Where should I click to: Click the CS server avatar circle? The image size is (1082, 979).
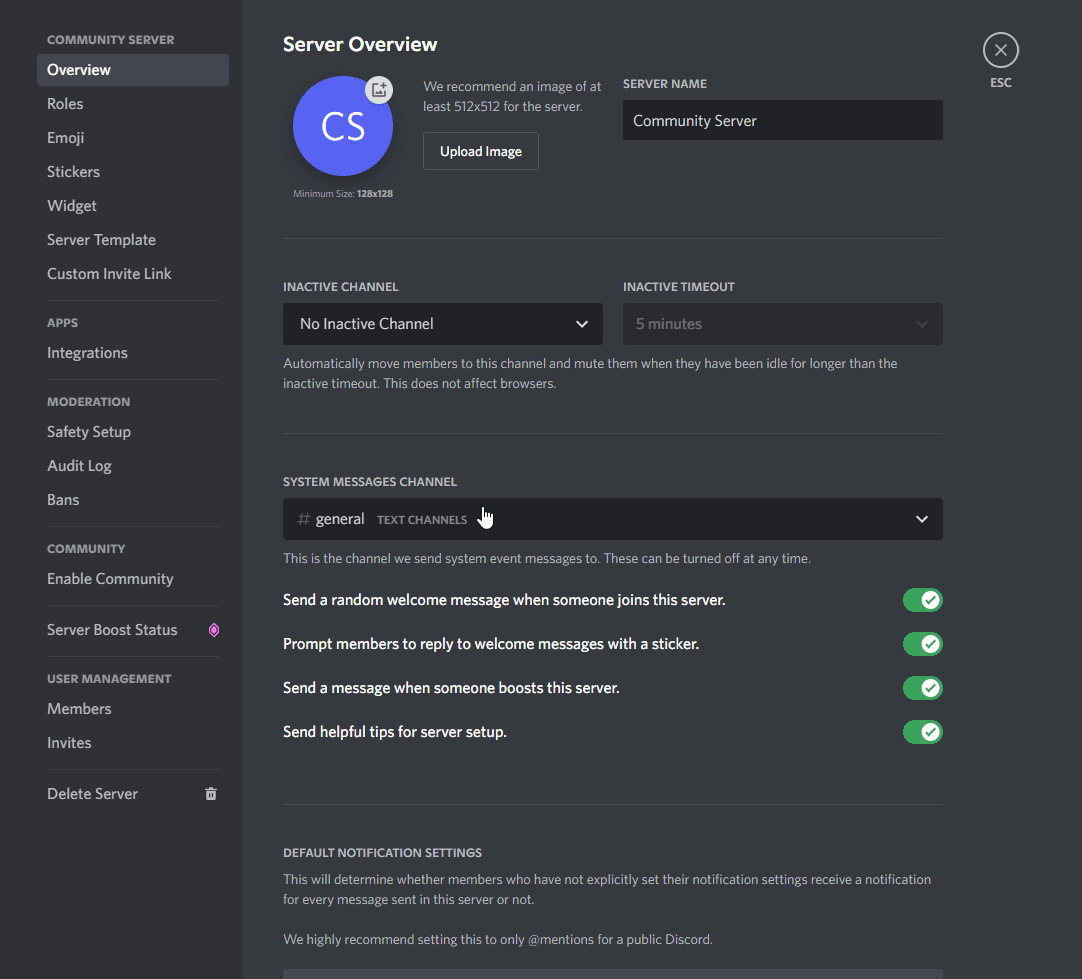(x=343, y=126)
